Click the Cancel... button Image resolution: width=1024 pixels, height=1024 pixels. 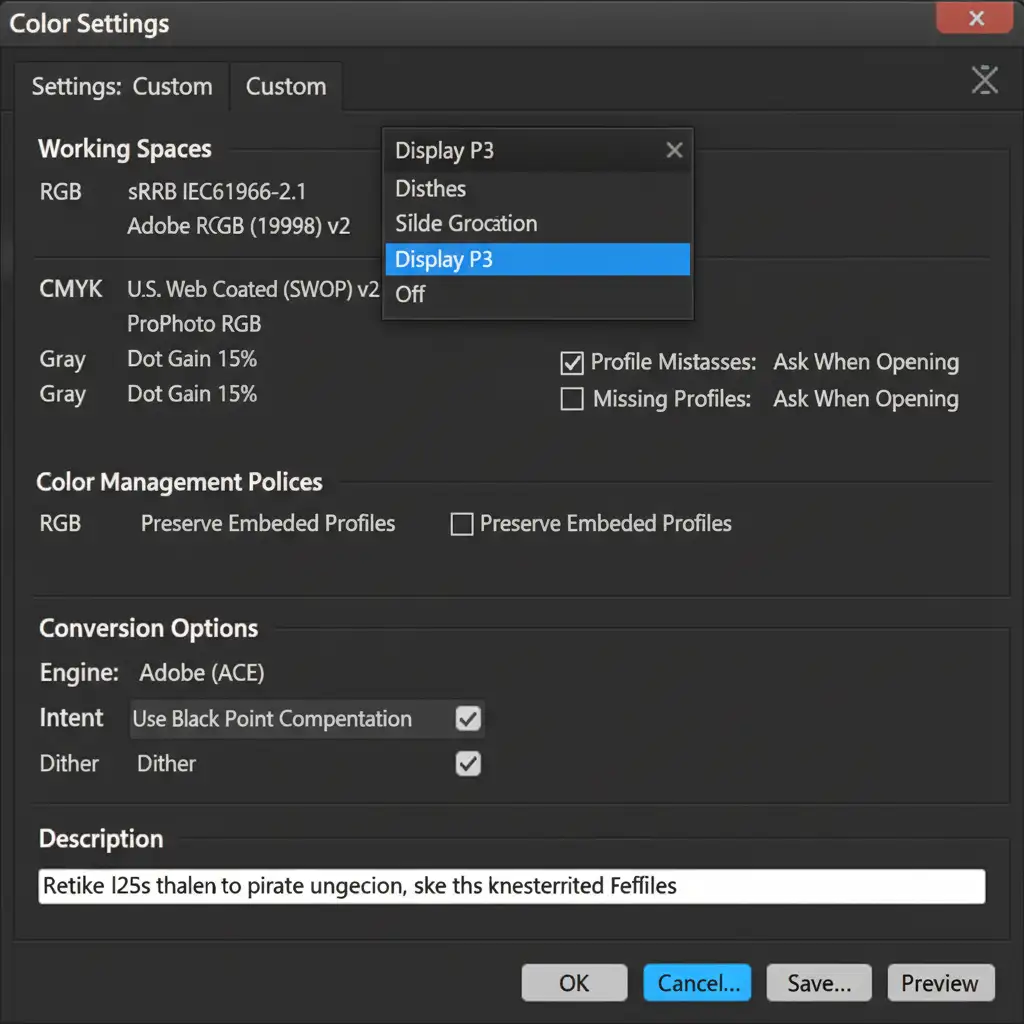[x=697, y=983]
